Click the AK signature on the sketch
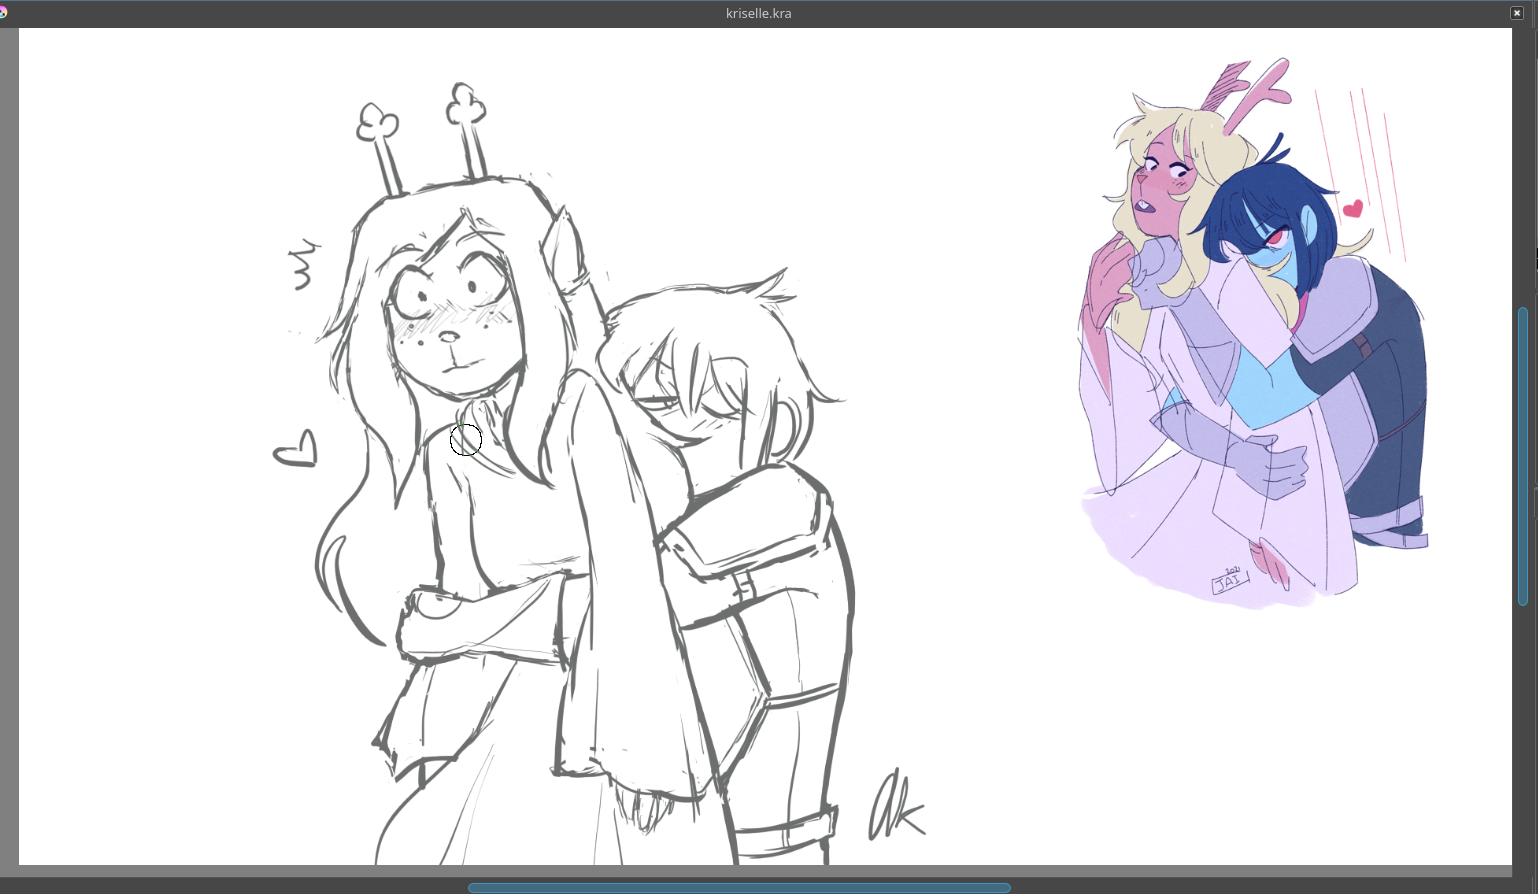 (895, 806)
